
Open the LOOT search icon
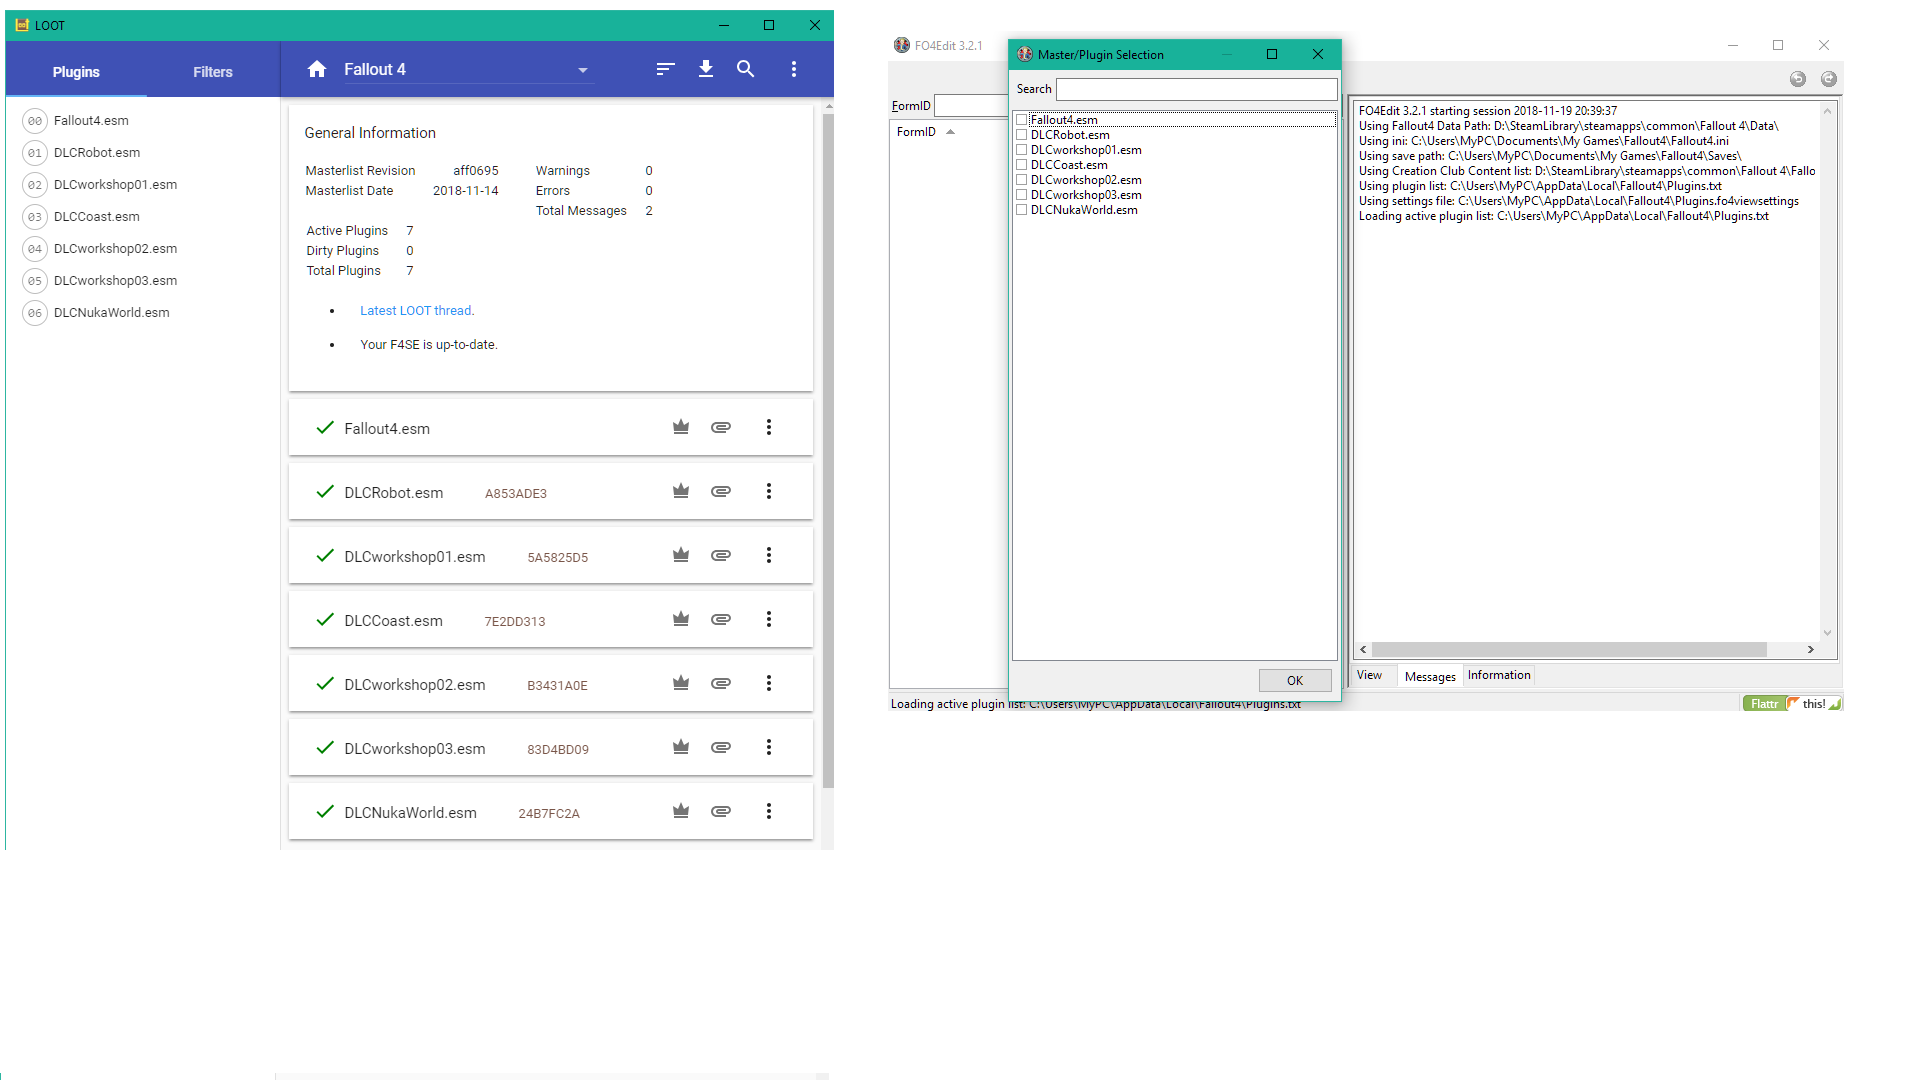click(x=746, y=69)
